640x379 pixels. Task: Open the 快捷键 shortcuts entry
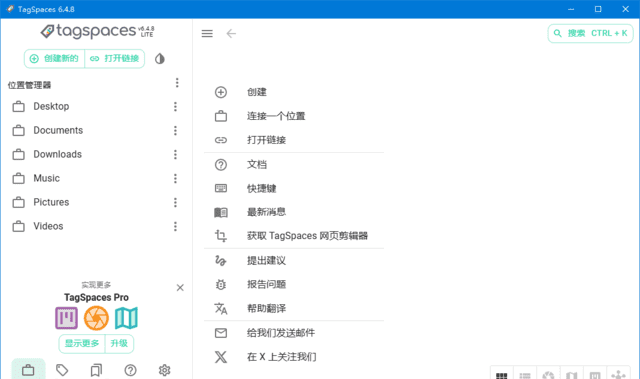coord(294,188)
